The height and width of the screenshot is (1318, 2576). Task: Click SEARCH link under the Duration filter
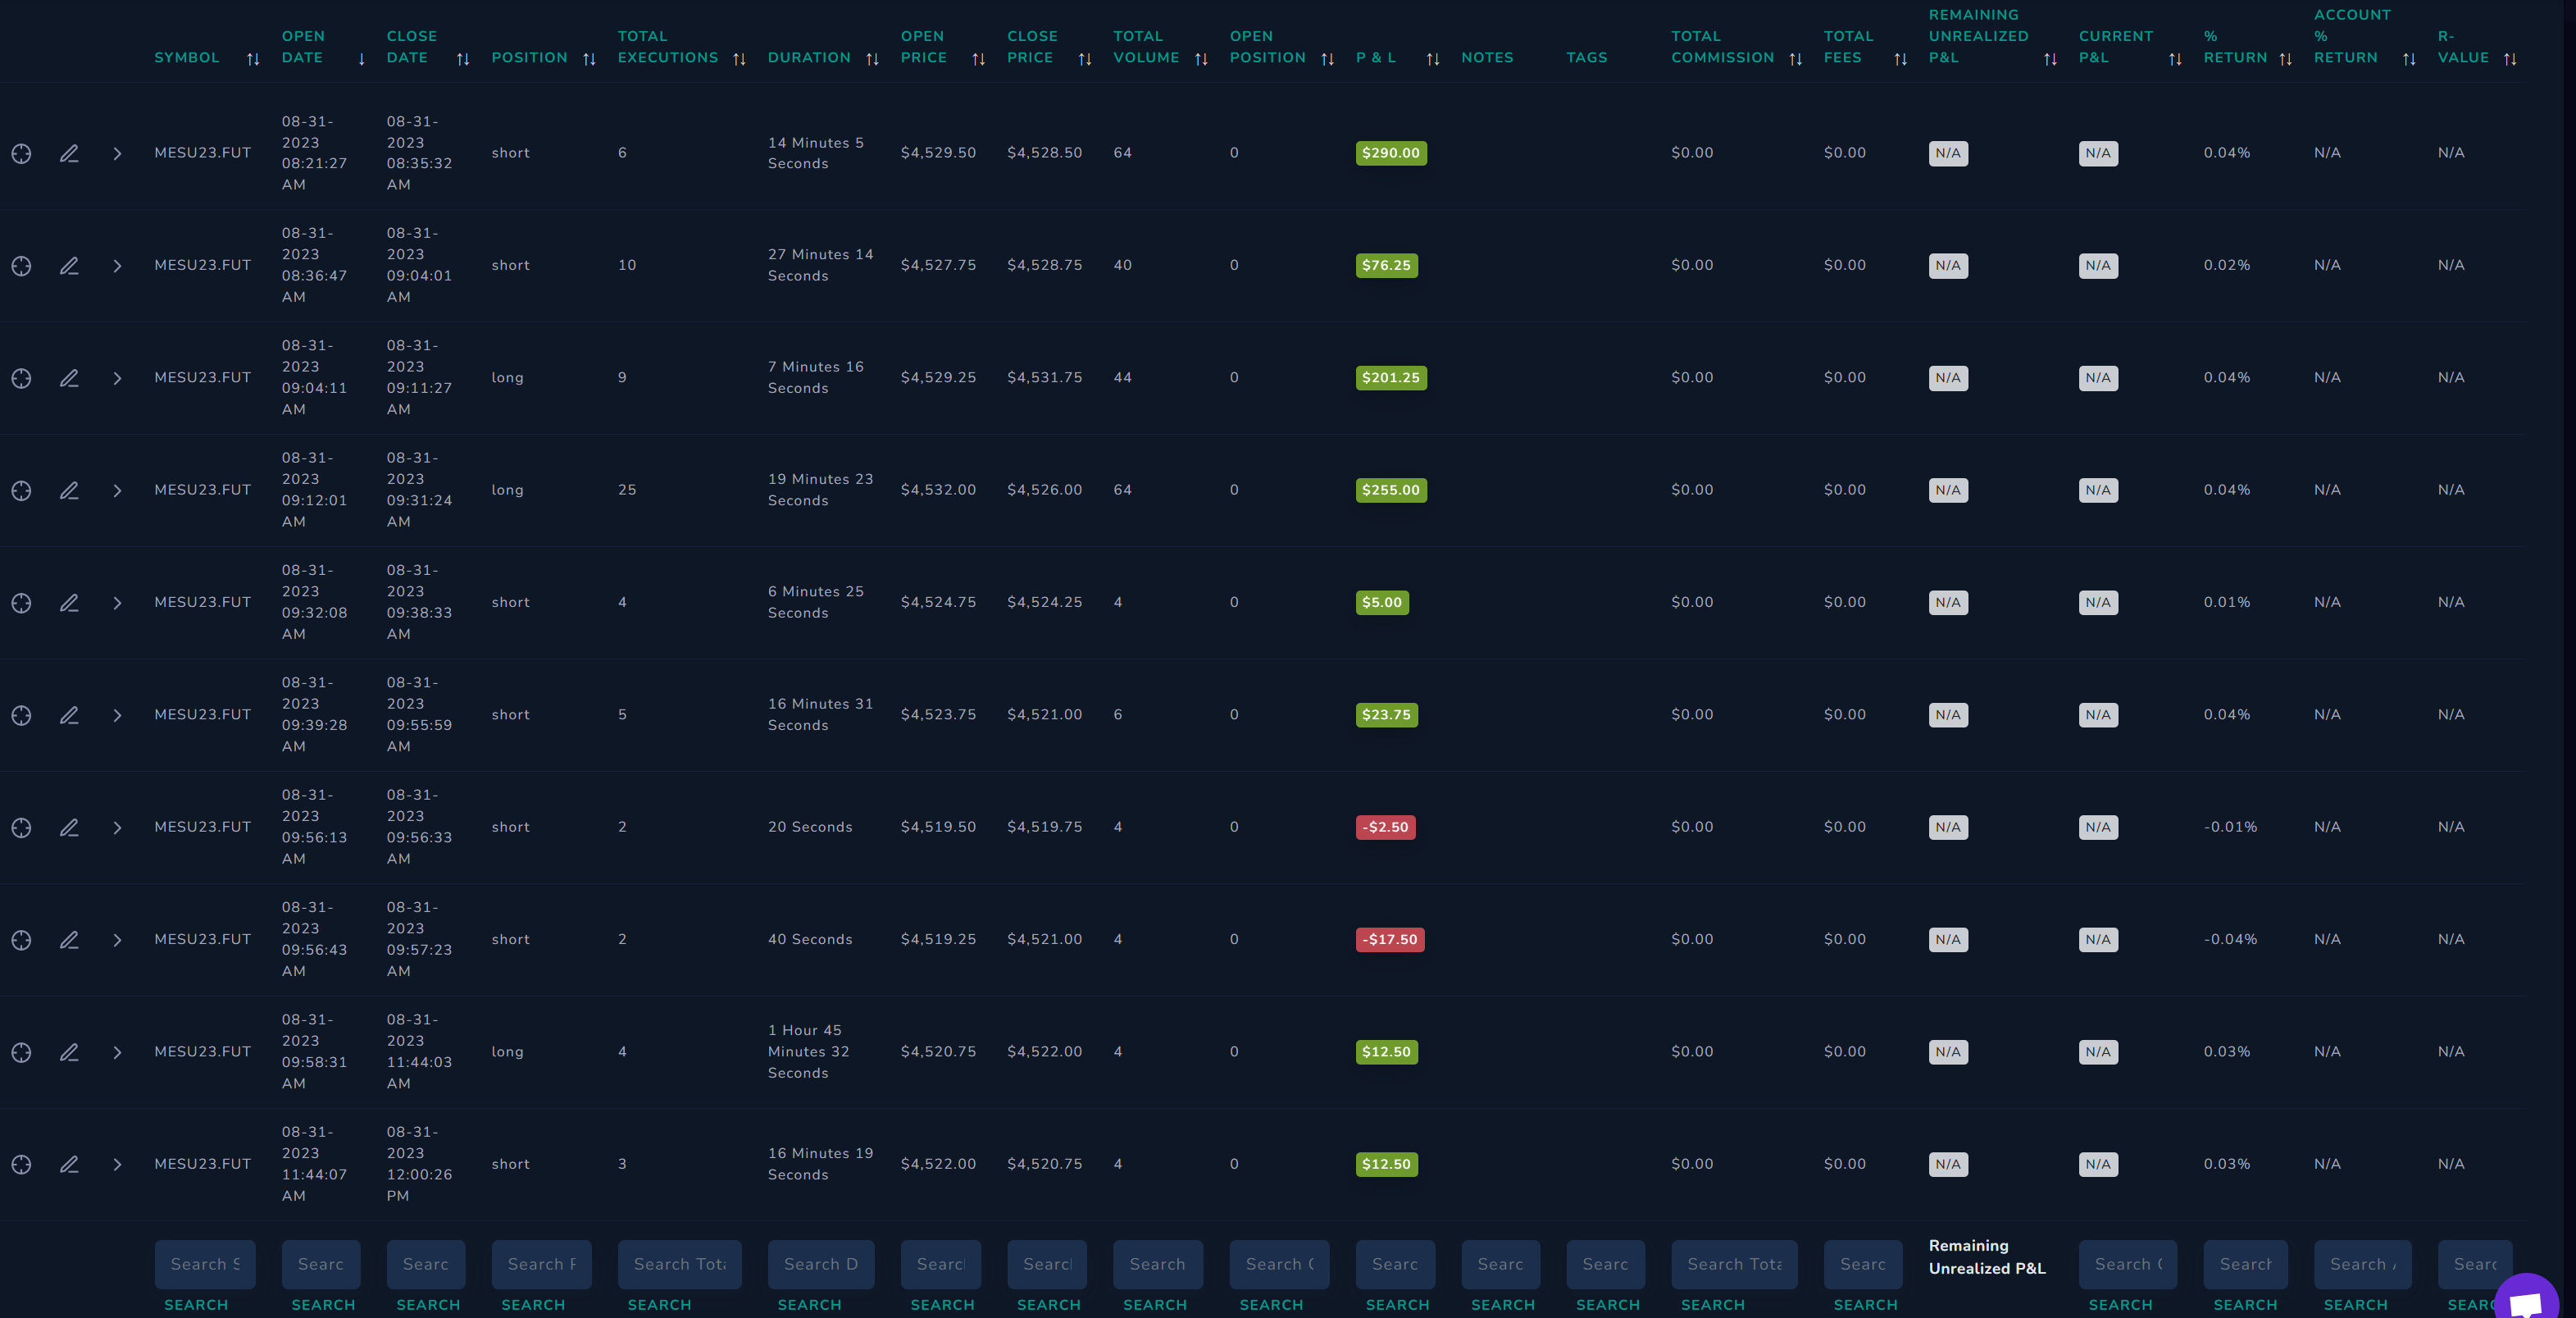(809, 1305)
